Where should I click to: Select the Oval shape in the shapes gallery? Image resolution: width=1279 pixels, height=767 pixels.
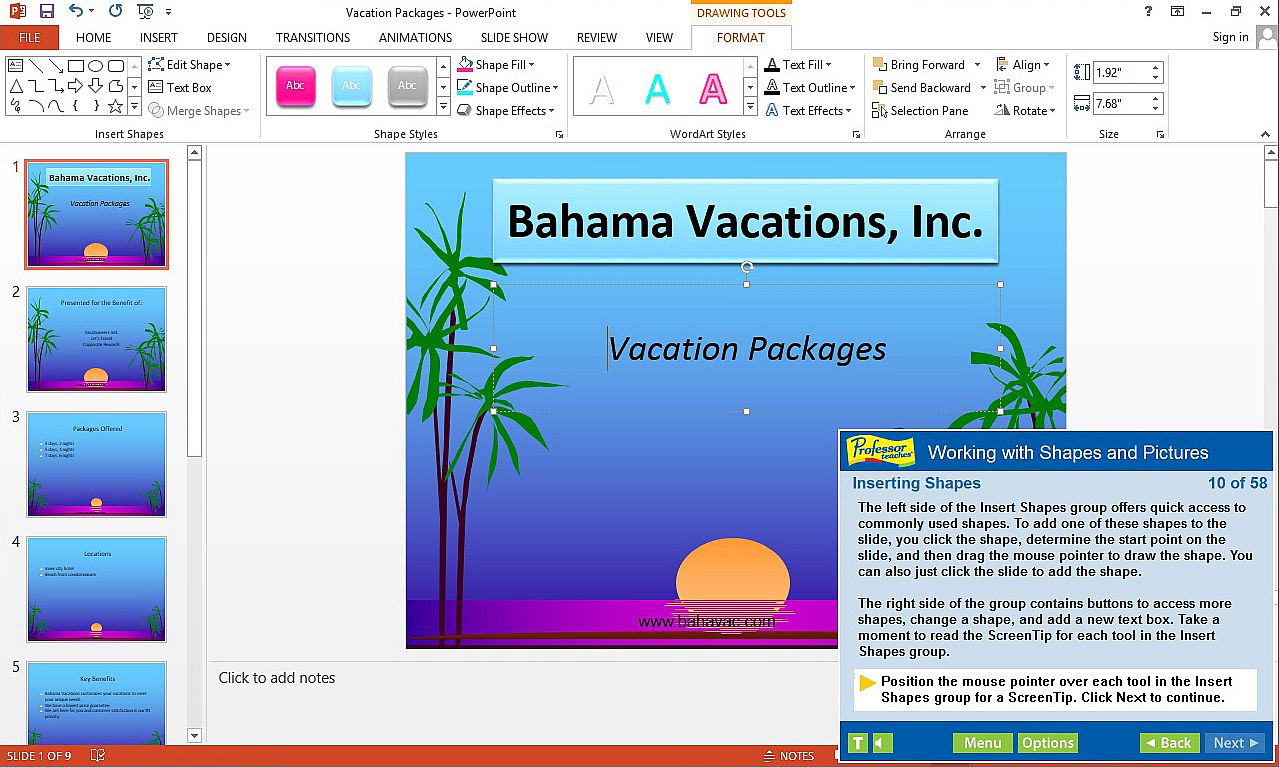96,66
